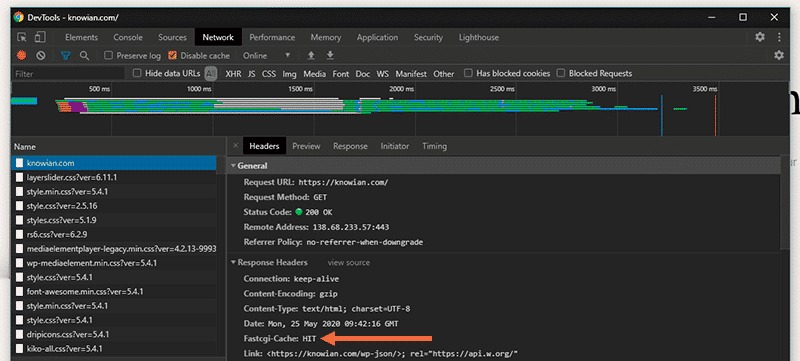Collapse the General section
Viewport: 800px width, 361px height.
(233, 166)
